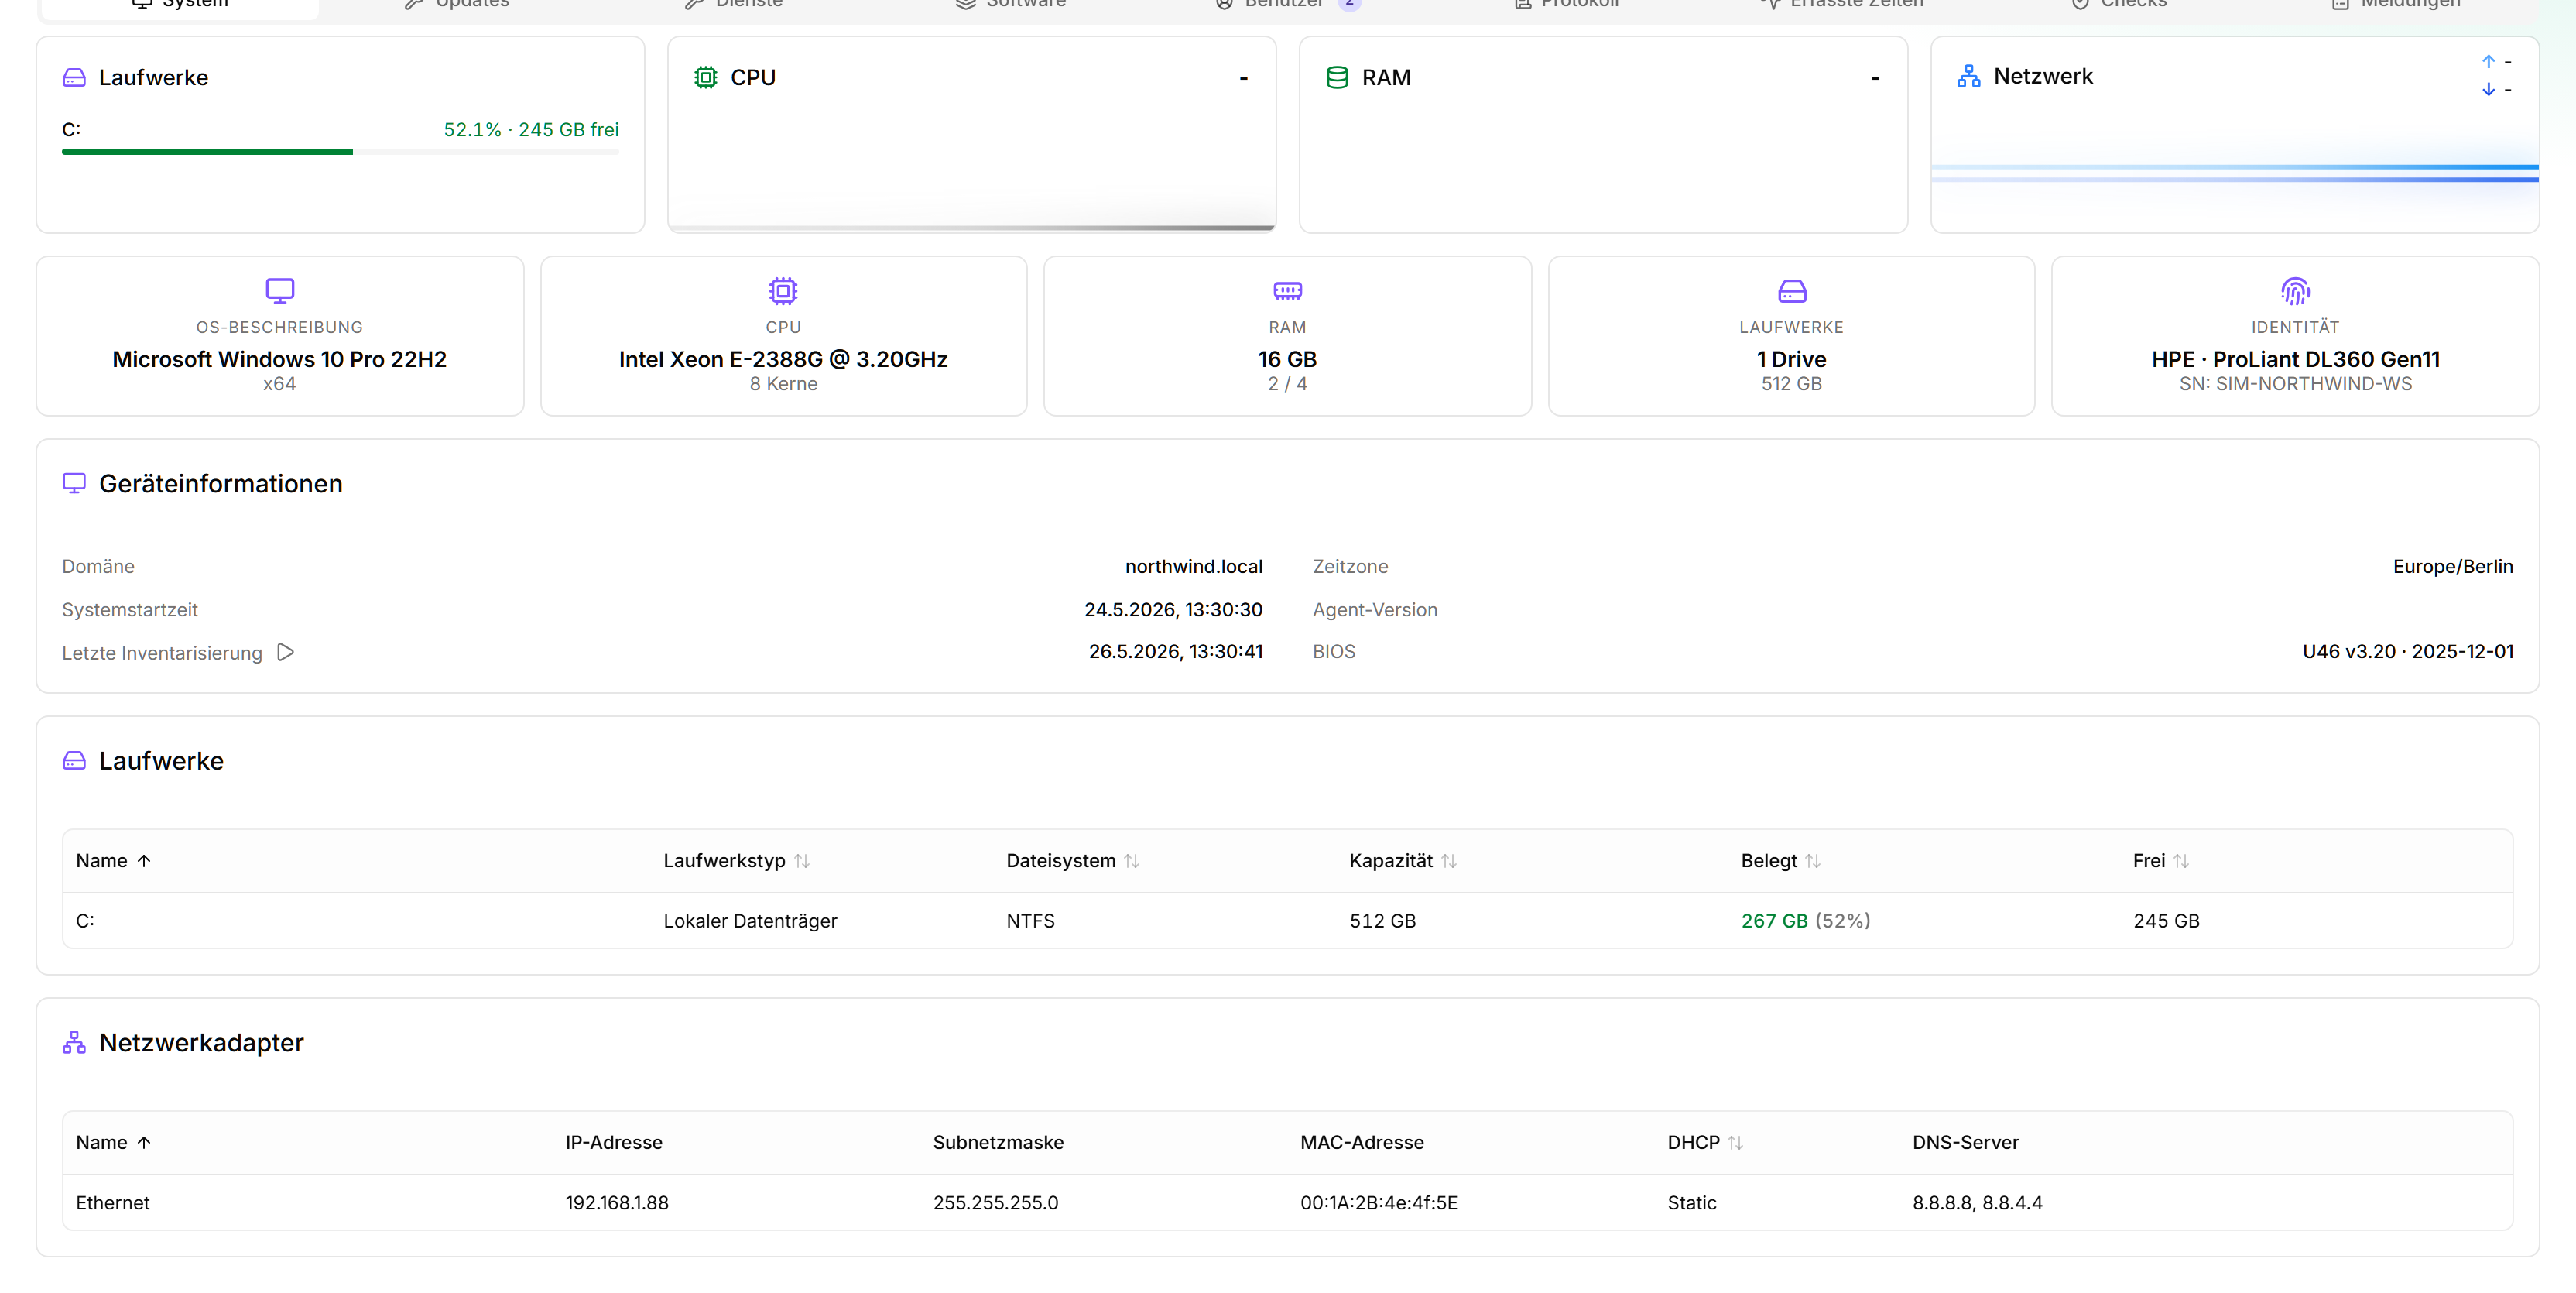Click the MAC-Adresse column header
The image size is (2576, 1293).
coord(1361,1143)
